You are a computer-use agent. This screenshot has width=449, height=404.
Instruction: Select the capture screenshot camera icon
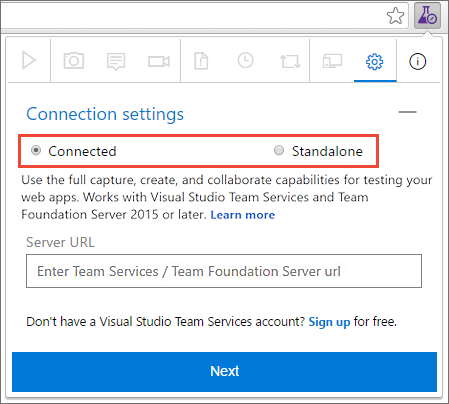tap(74, 61)
